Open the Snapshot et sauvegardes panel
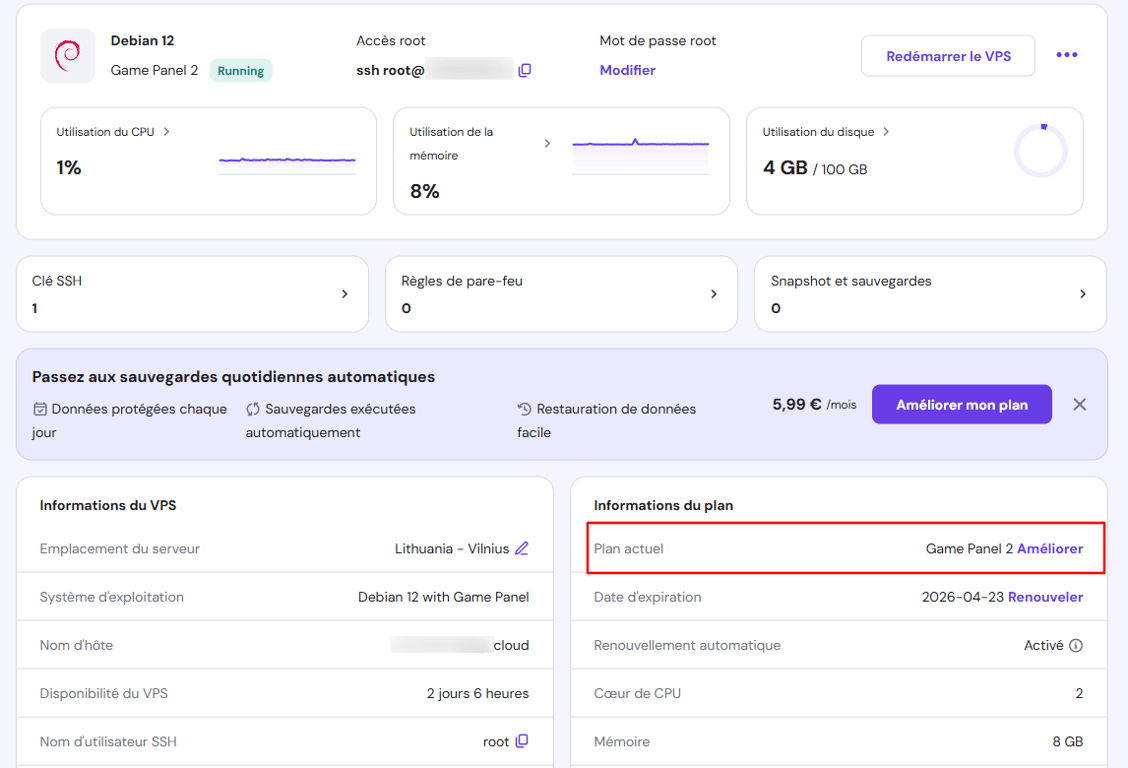This screenshot has height=768, width=1128. pyautogui.click(x=1083, y=294)
